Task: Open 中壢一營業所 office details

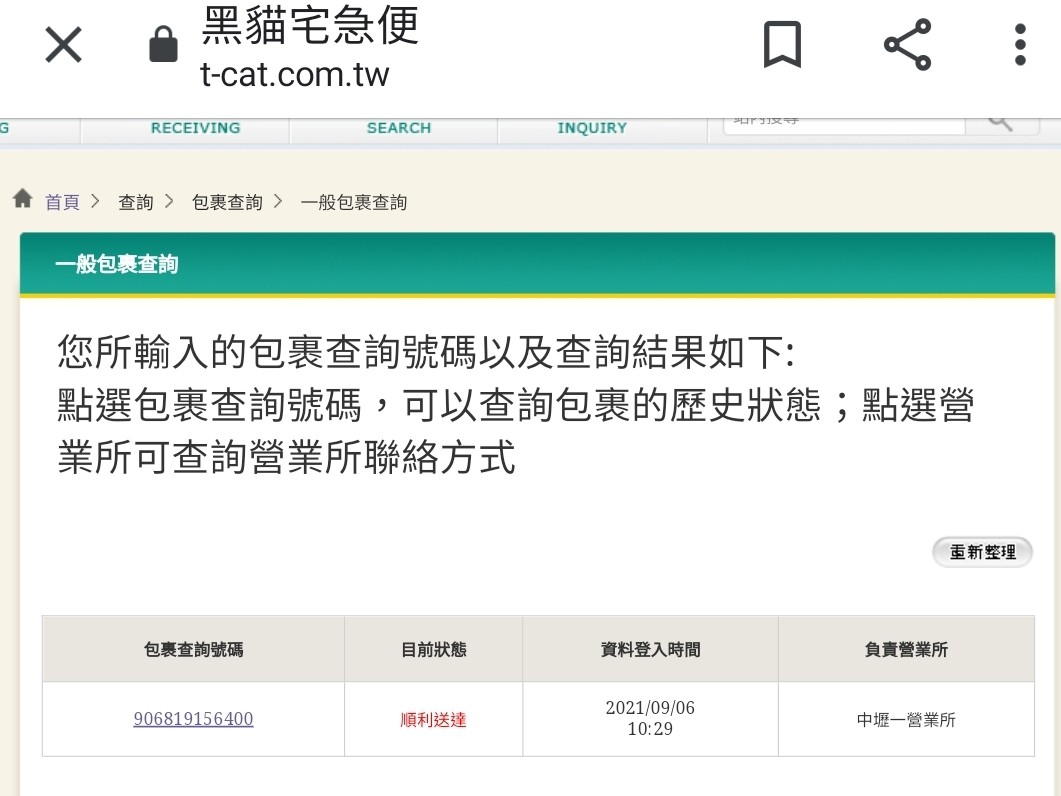Action: pos(906,720)
